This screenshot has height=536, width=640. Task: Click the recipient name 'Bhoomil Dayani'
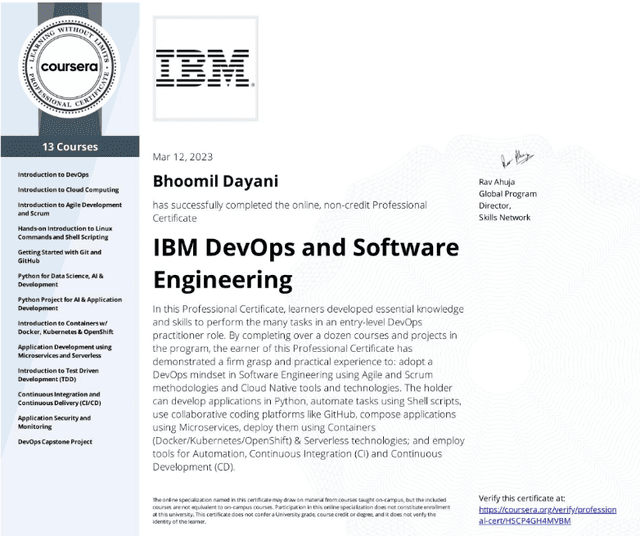point(216,181)
